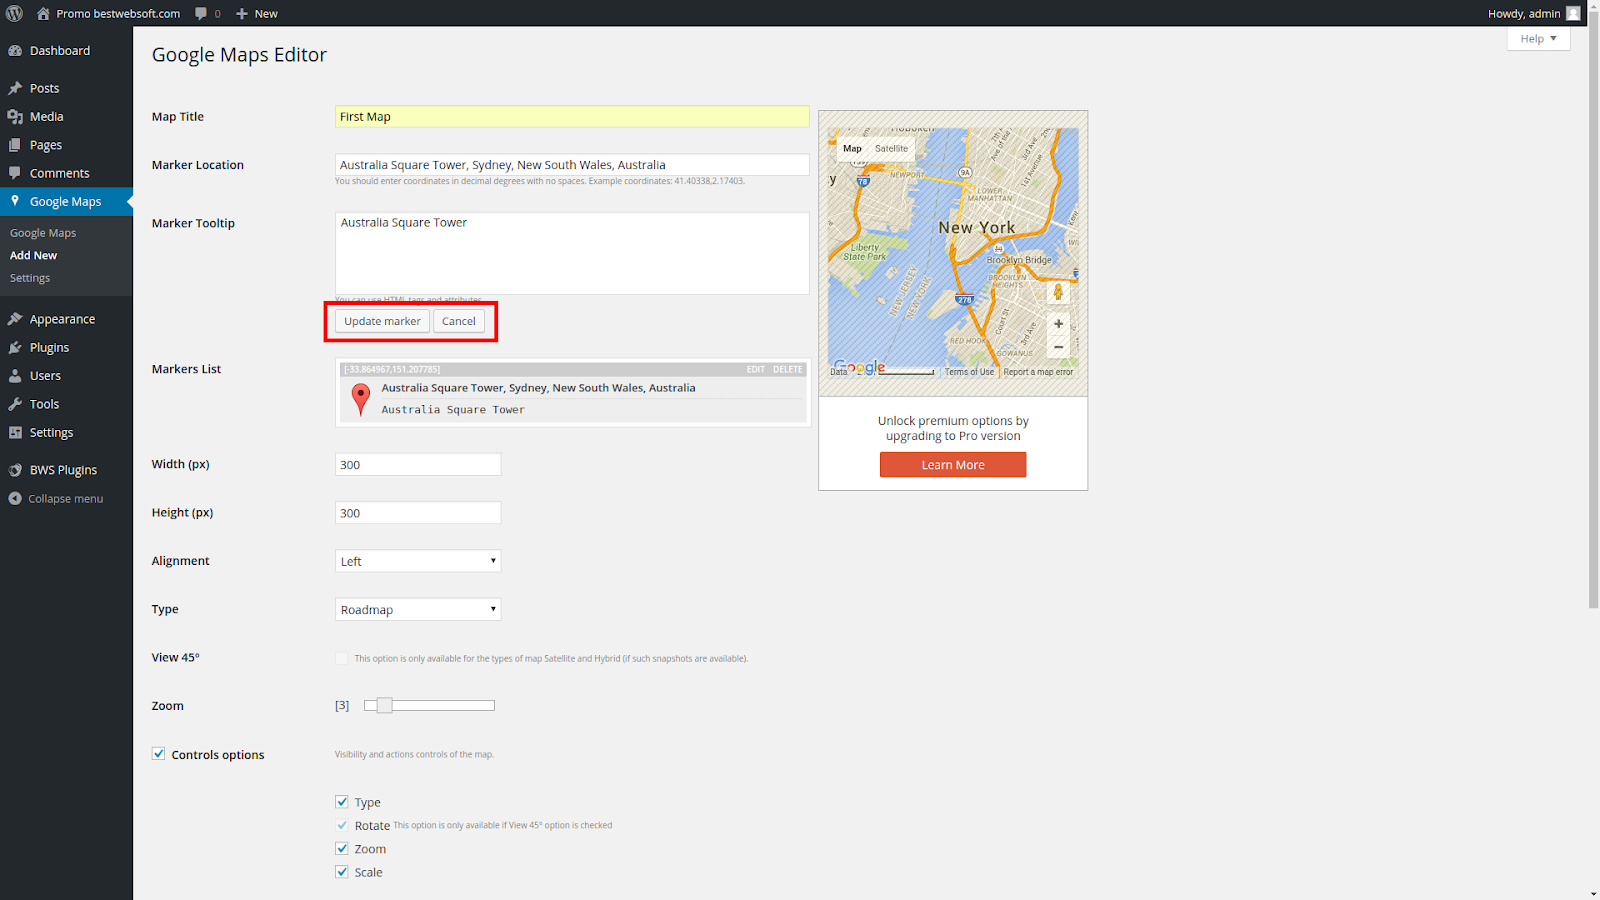
Task: Uncheck the Zoom control checkbox
Action: point(342,849)
